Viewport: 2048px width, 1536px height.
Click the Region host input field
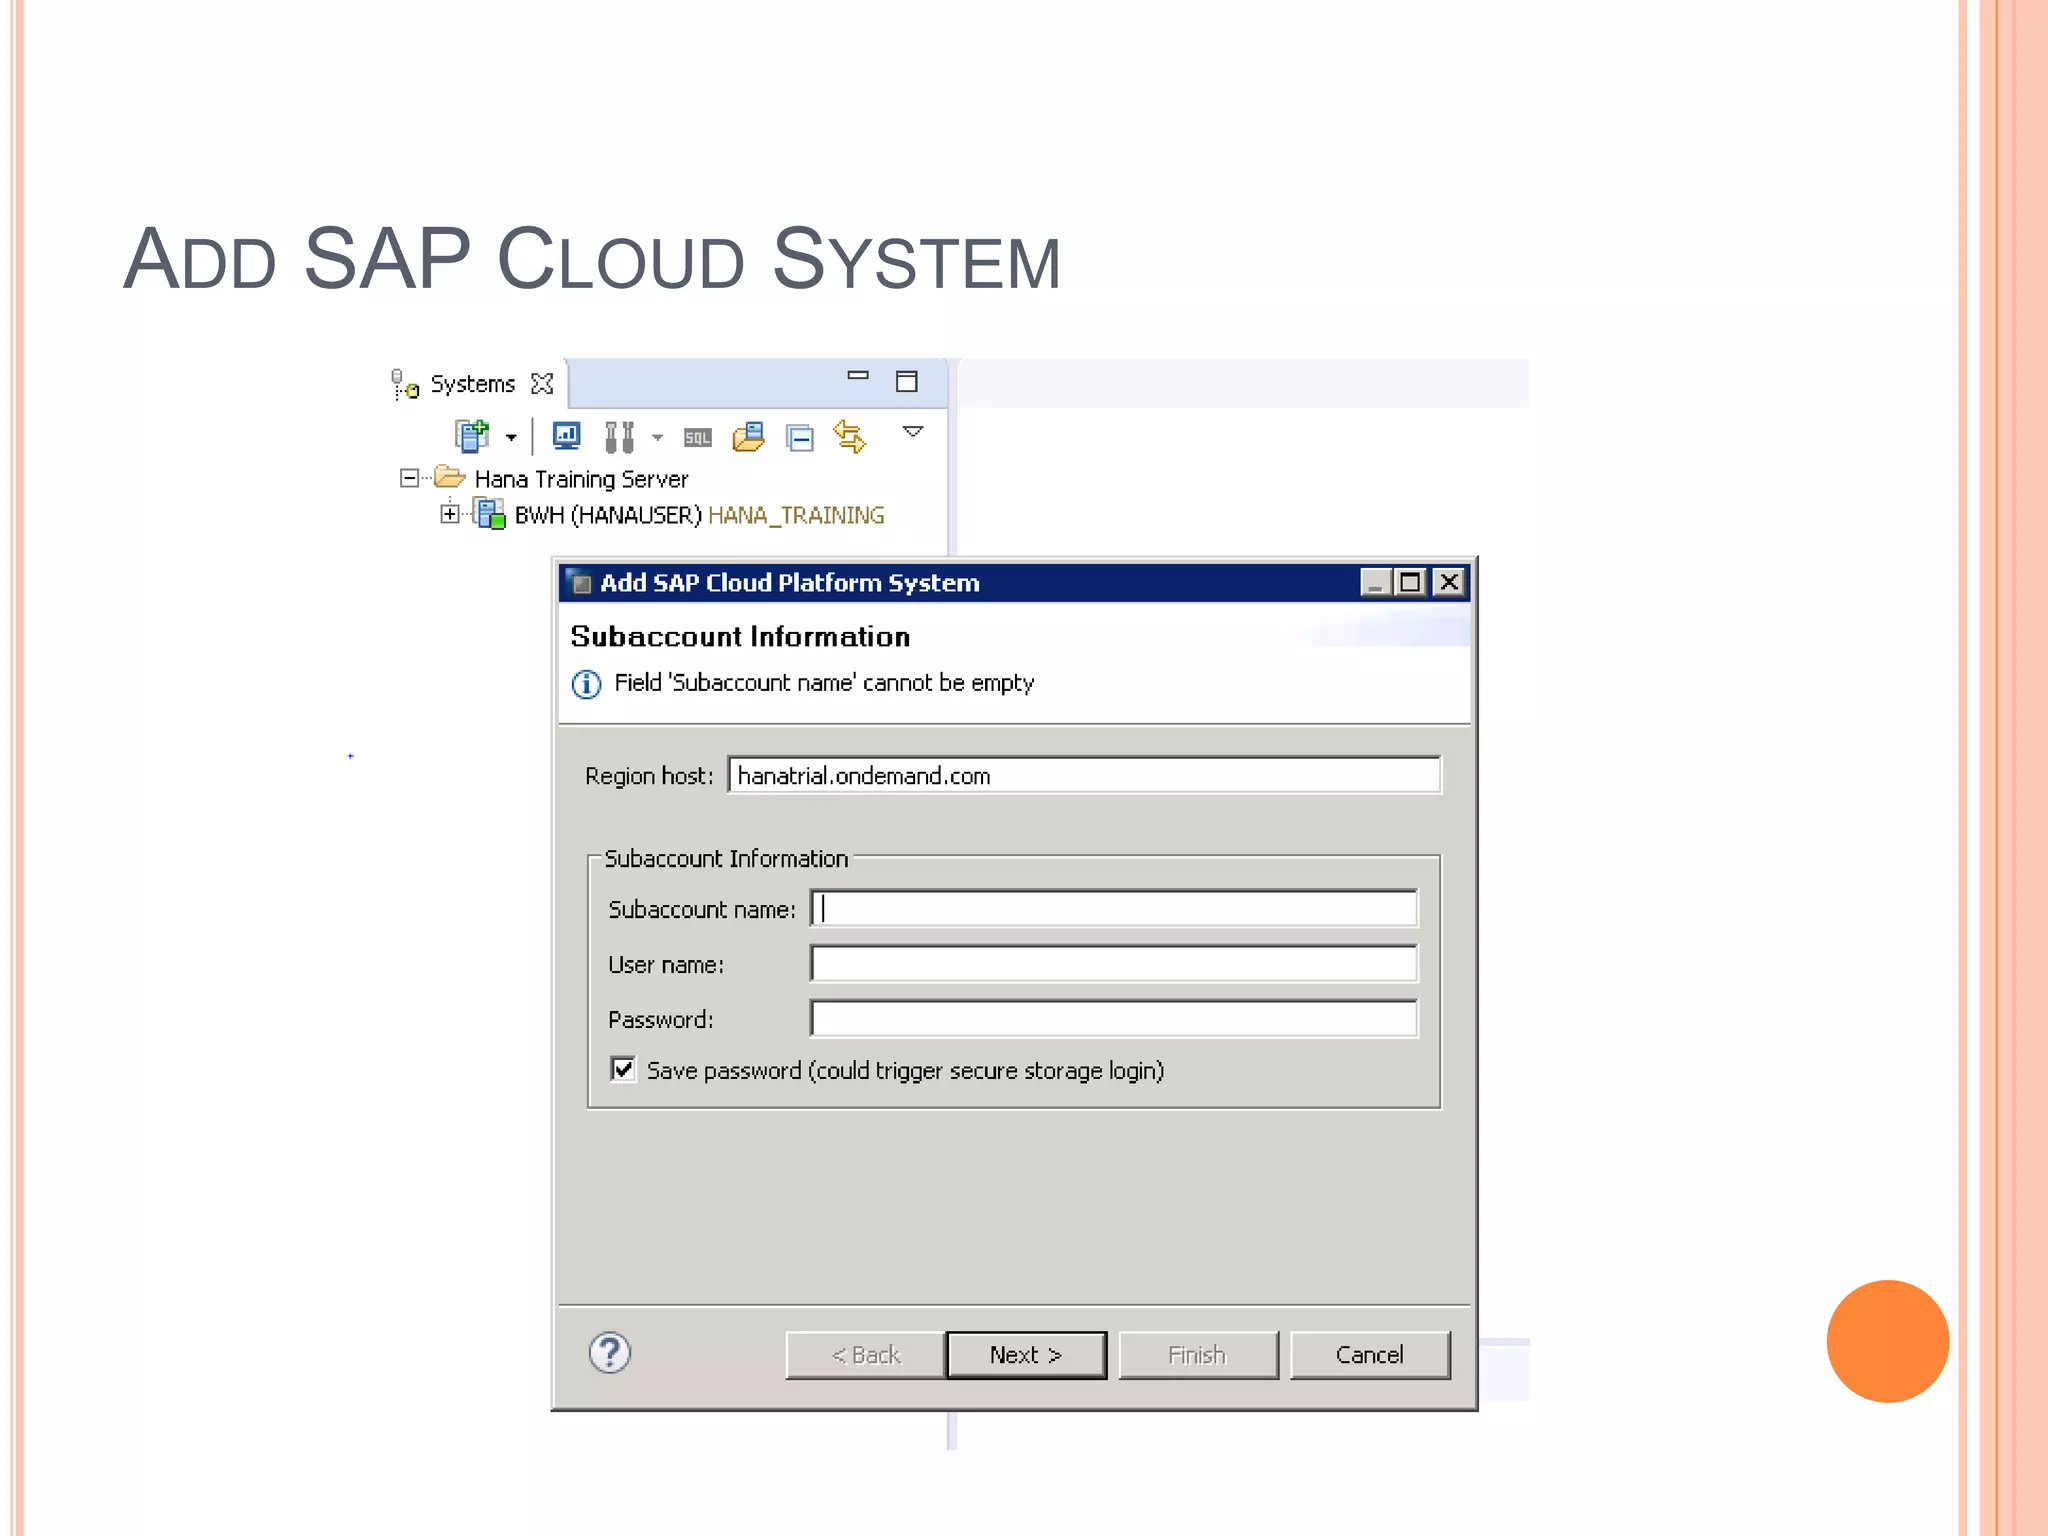click(x=1084, y=776)
